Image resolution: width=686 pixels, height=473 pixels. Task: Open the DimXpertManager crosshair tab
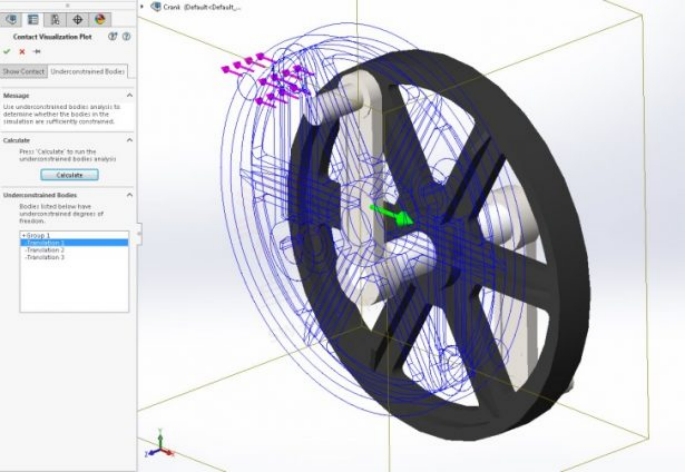[x=77, y=20]
